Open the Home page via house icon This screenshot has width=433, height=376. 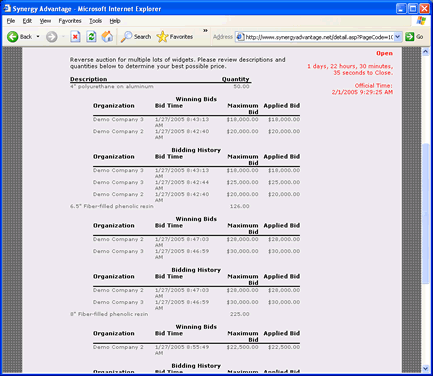click(107, 37)
